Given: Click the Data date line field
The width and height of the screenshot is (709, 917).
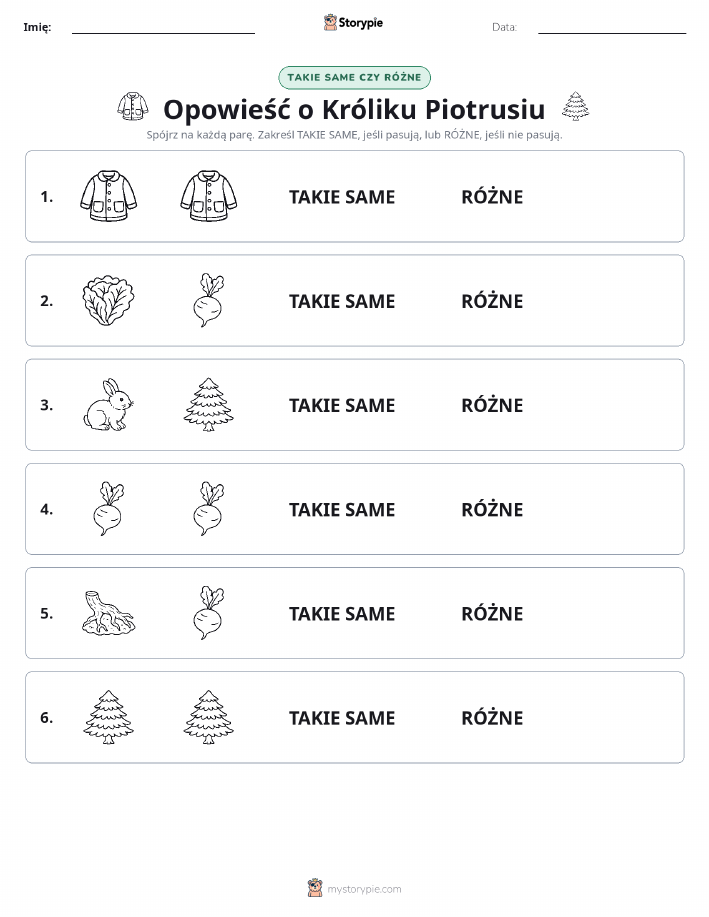Looking at the screenshot, I should [612, 27].
